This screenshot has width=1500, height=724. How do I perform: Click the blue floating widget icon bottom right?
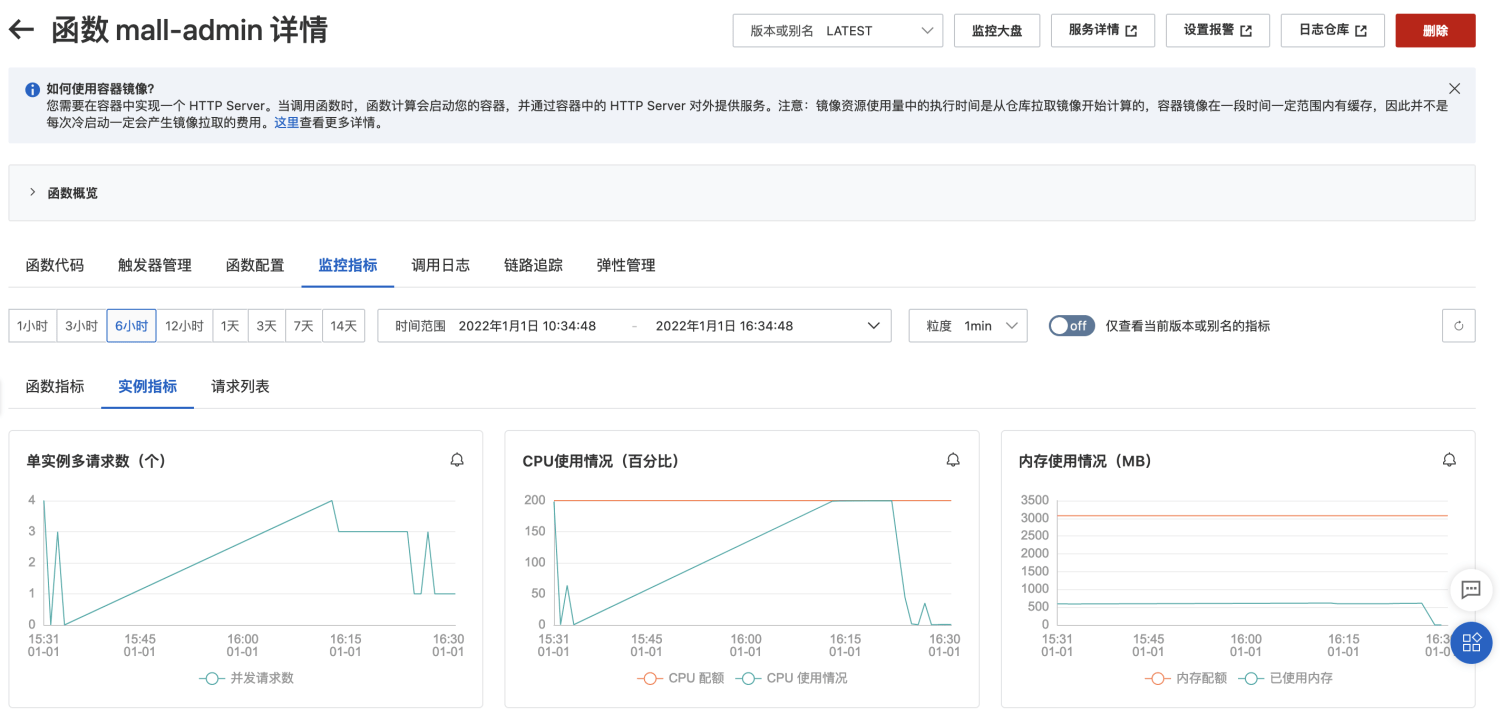pos(1471,643)
